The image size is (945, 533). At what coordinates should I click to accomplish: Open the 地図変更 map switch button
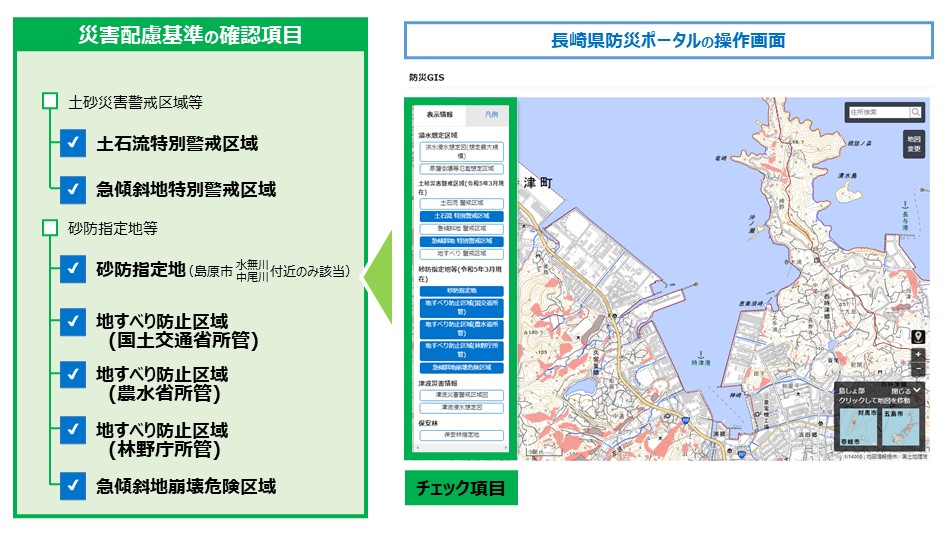(x=914, y=144)
